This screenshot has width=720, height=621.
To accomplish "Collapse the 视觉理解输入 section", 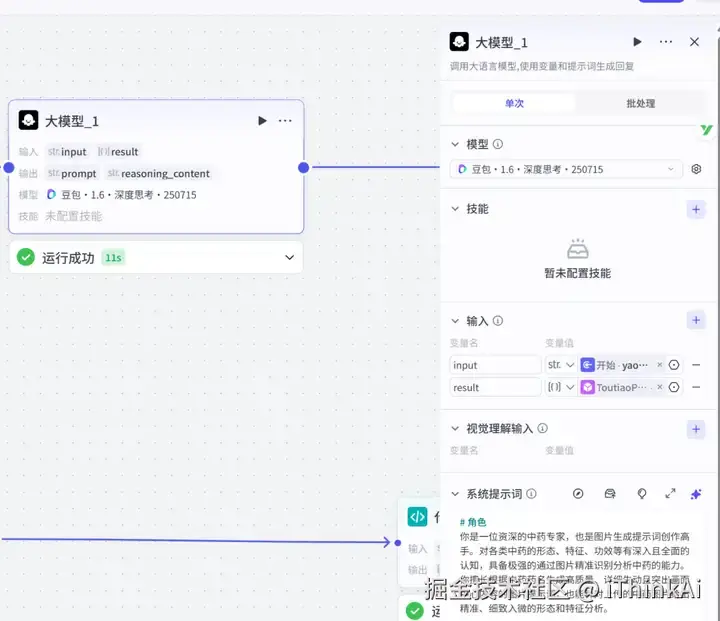I will 455,429.
